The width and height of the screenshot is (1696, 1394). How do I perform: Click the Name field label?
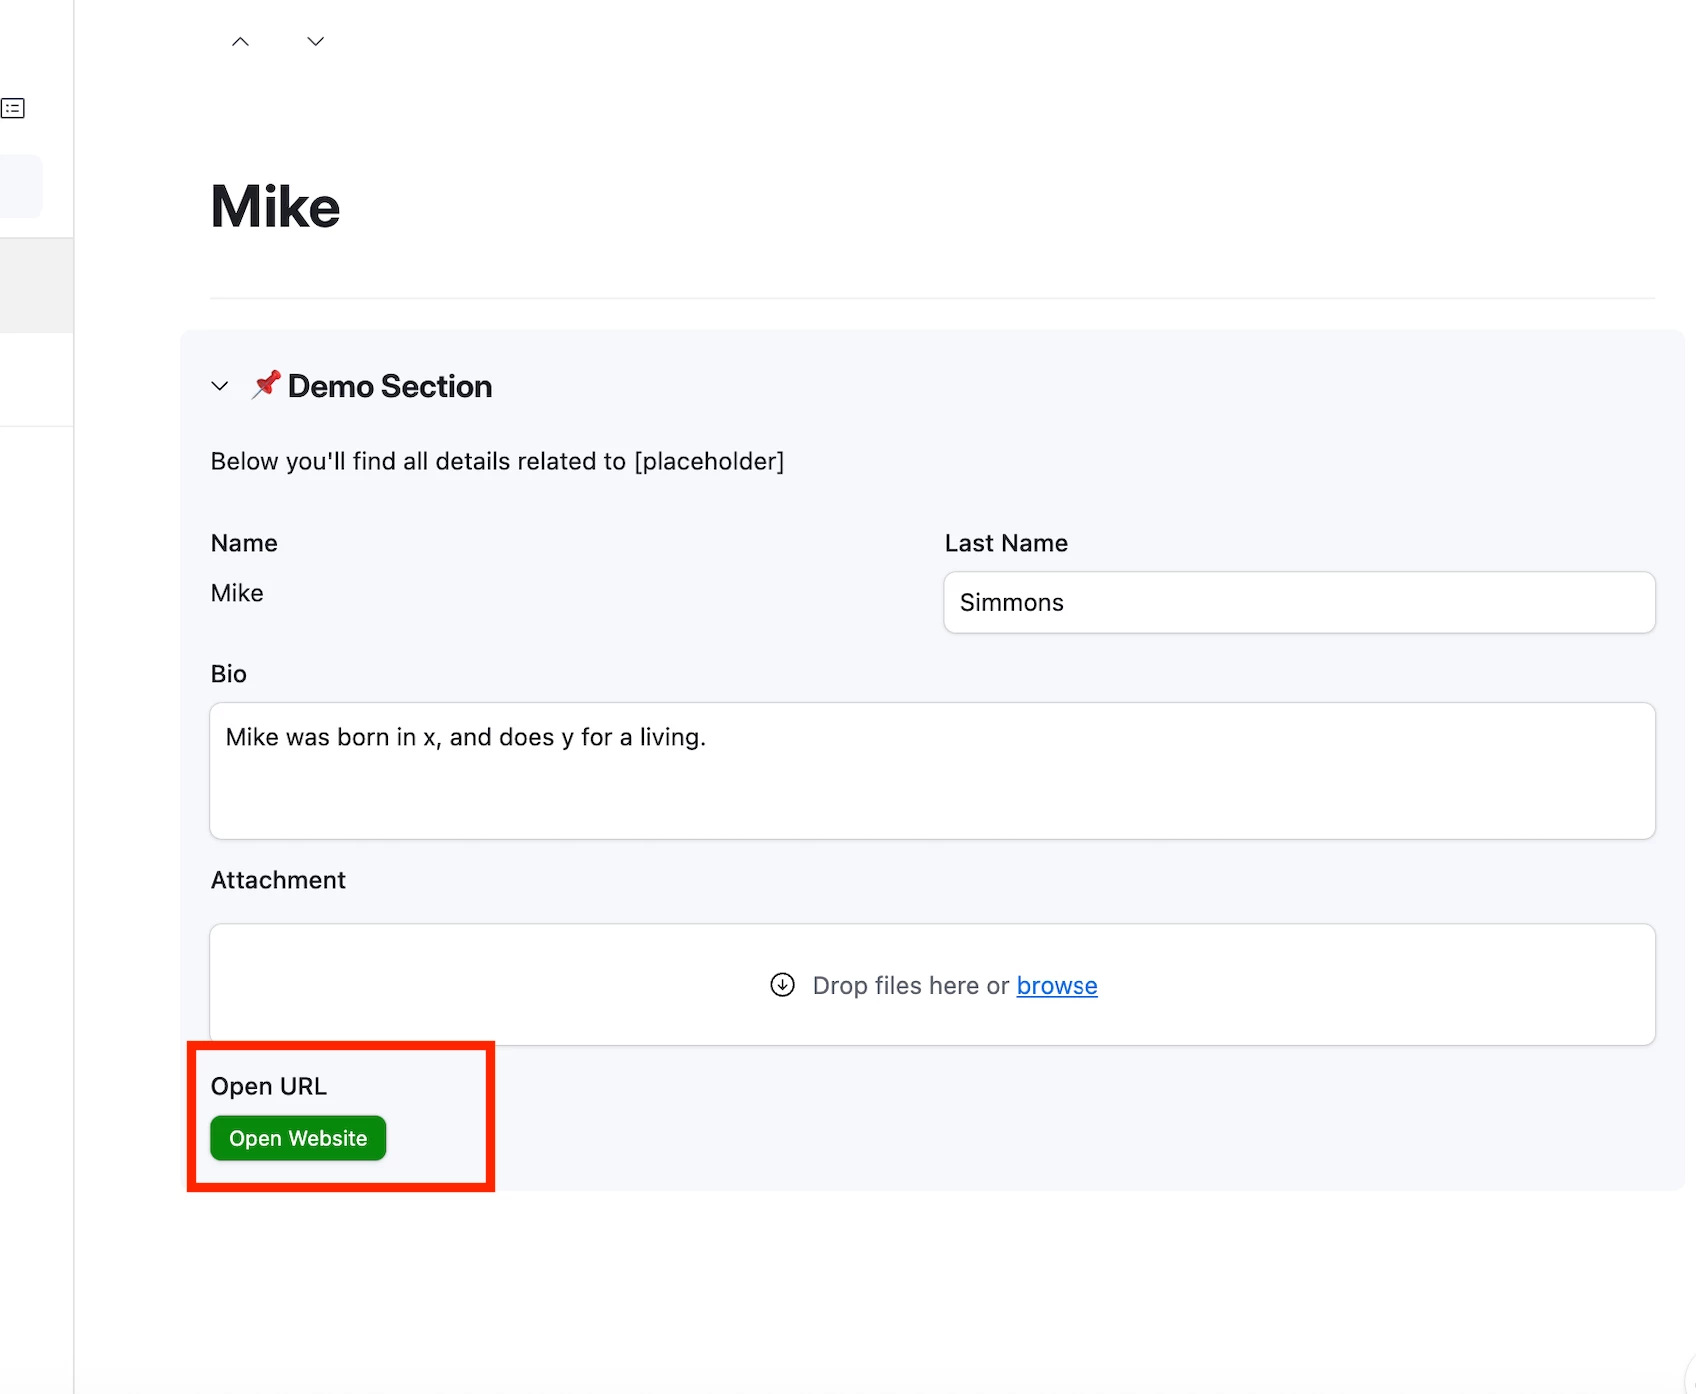244,543
